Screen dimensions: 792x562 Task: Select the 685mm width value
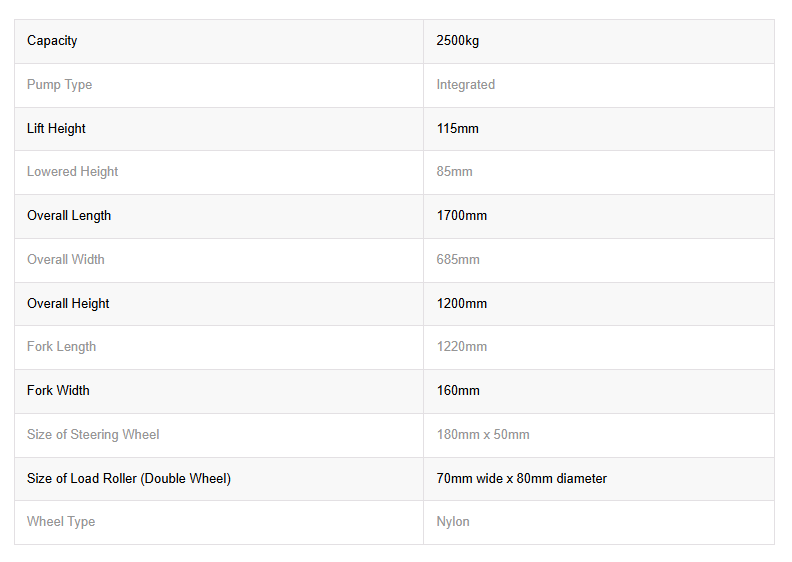458,260
